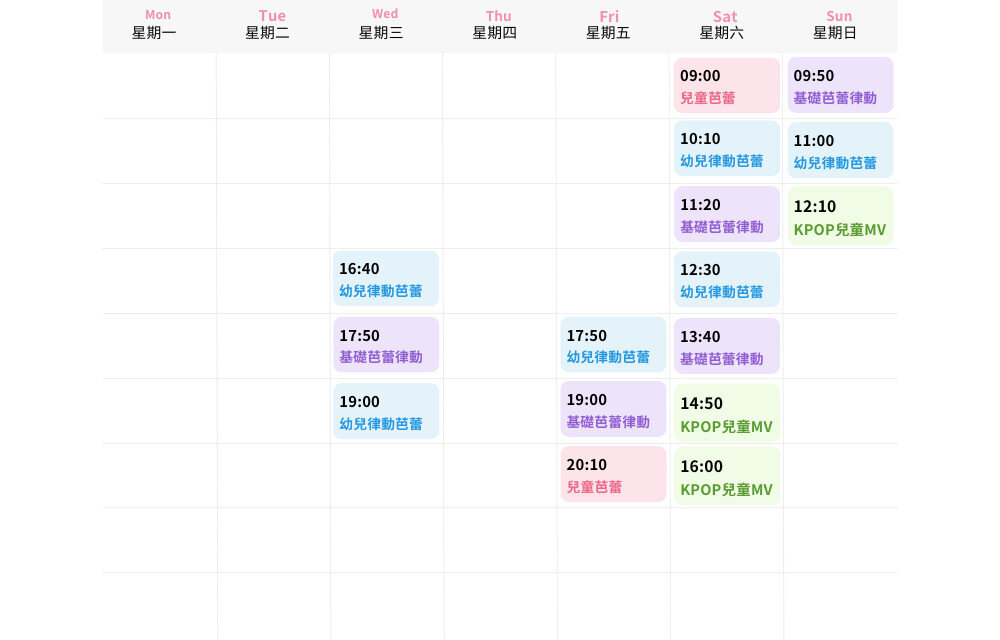Screen dimensions: 1000x640
Task: Click Saturday 11:20 基礎芭蕾律動 card
Action: coord(726,215)
